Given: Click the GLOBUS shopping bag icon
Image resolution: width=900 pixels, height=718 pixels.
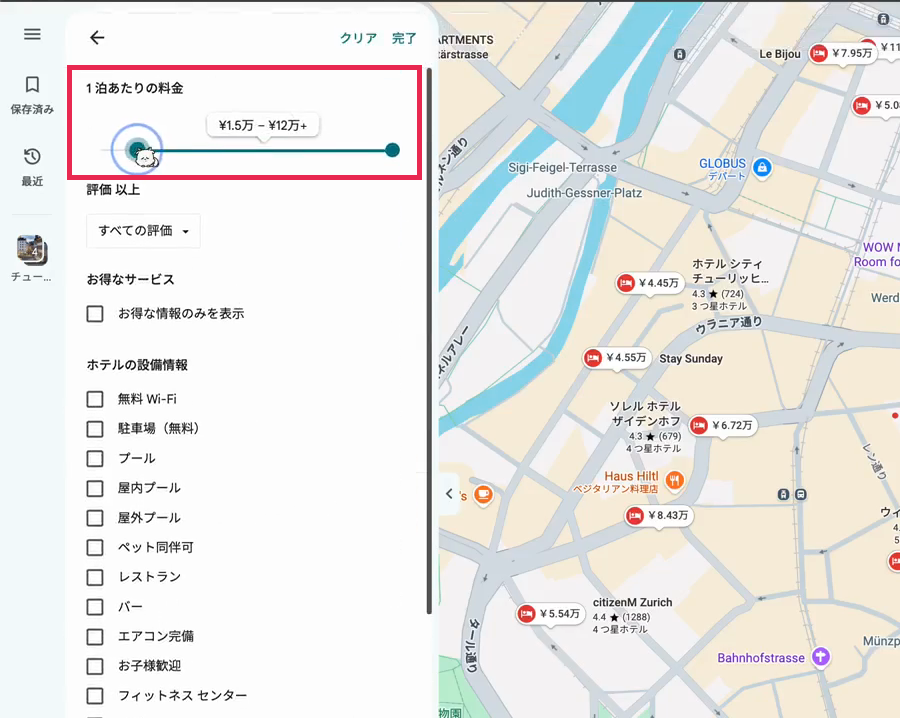Looking at the screenshot, I should (762, 168).
